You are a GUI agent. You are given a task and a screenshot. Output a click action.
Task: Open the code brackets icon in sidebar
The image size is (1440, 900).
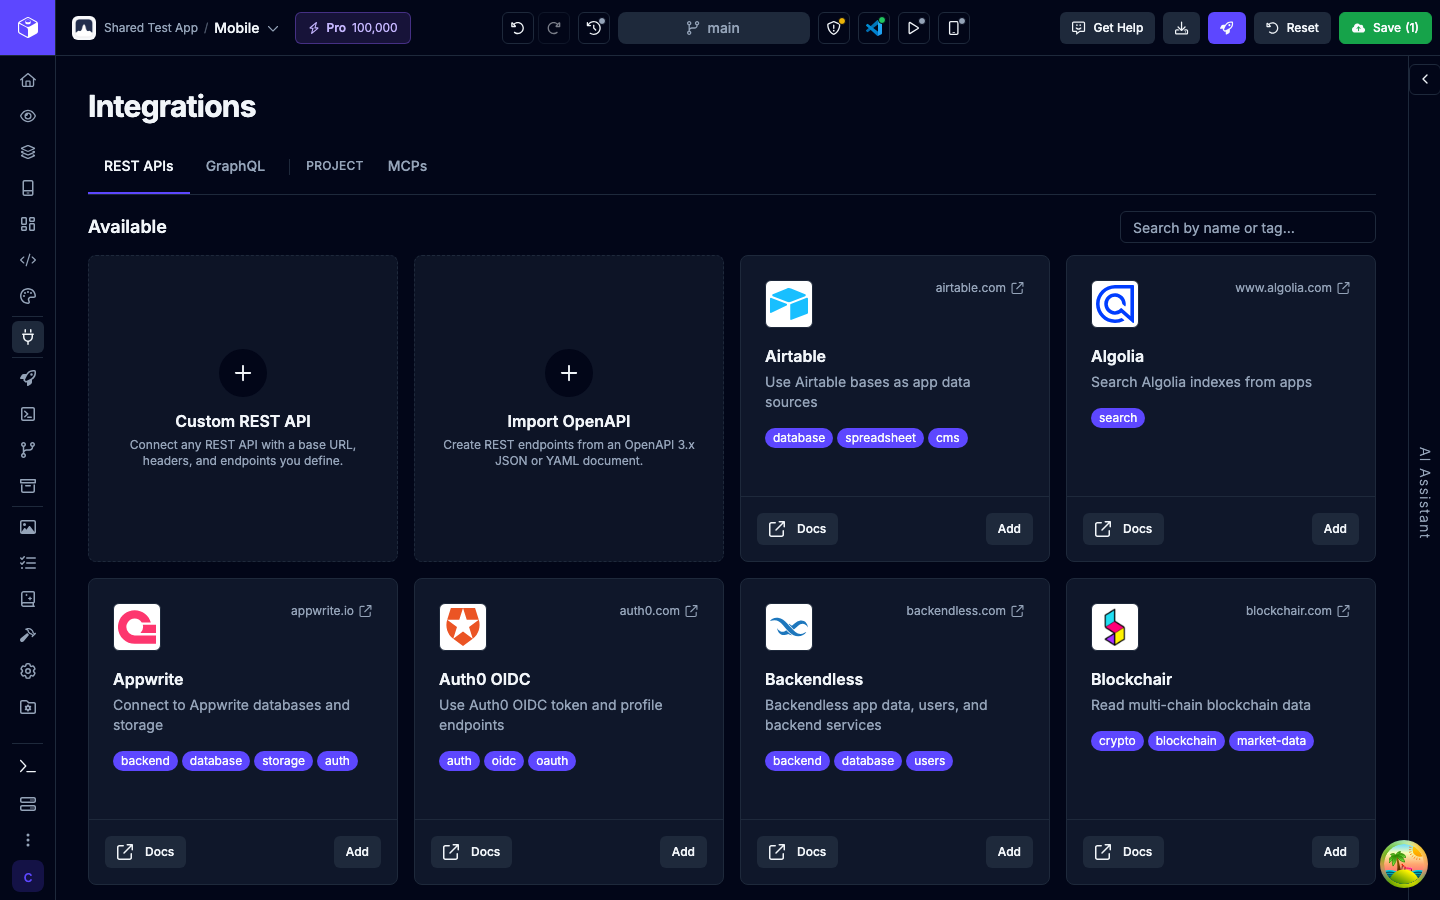pyautogui.click(x=28, y=260)
